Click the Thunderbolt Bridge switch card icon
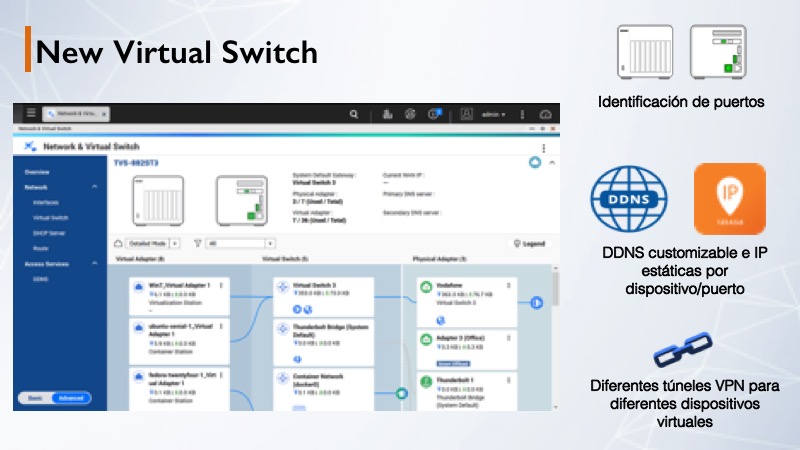800x450 pixels. click(x=283, y=329)
